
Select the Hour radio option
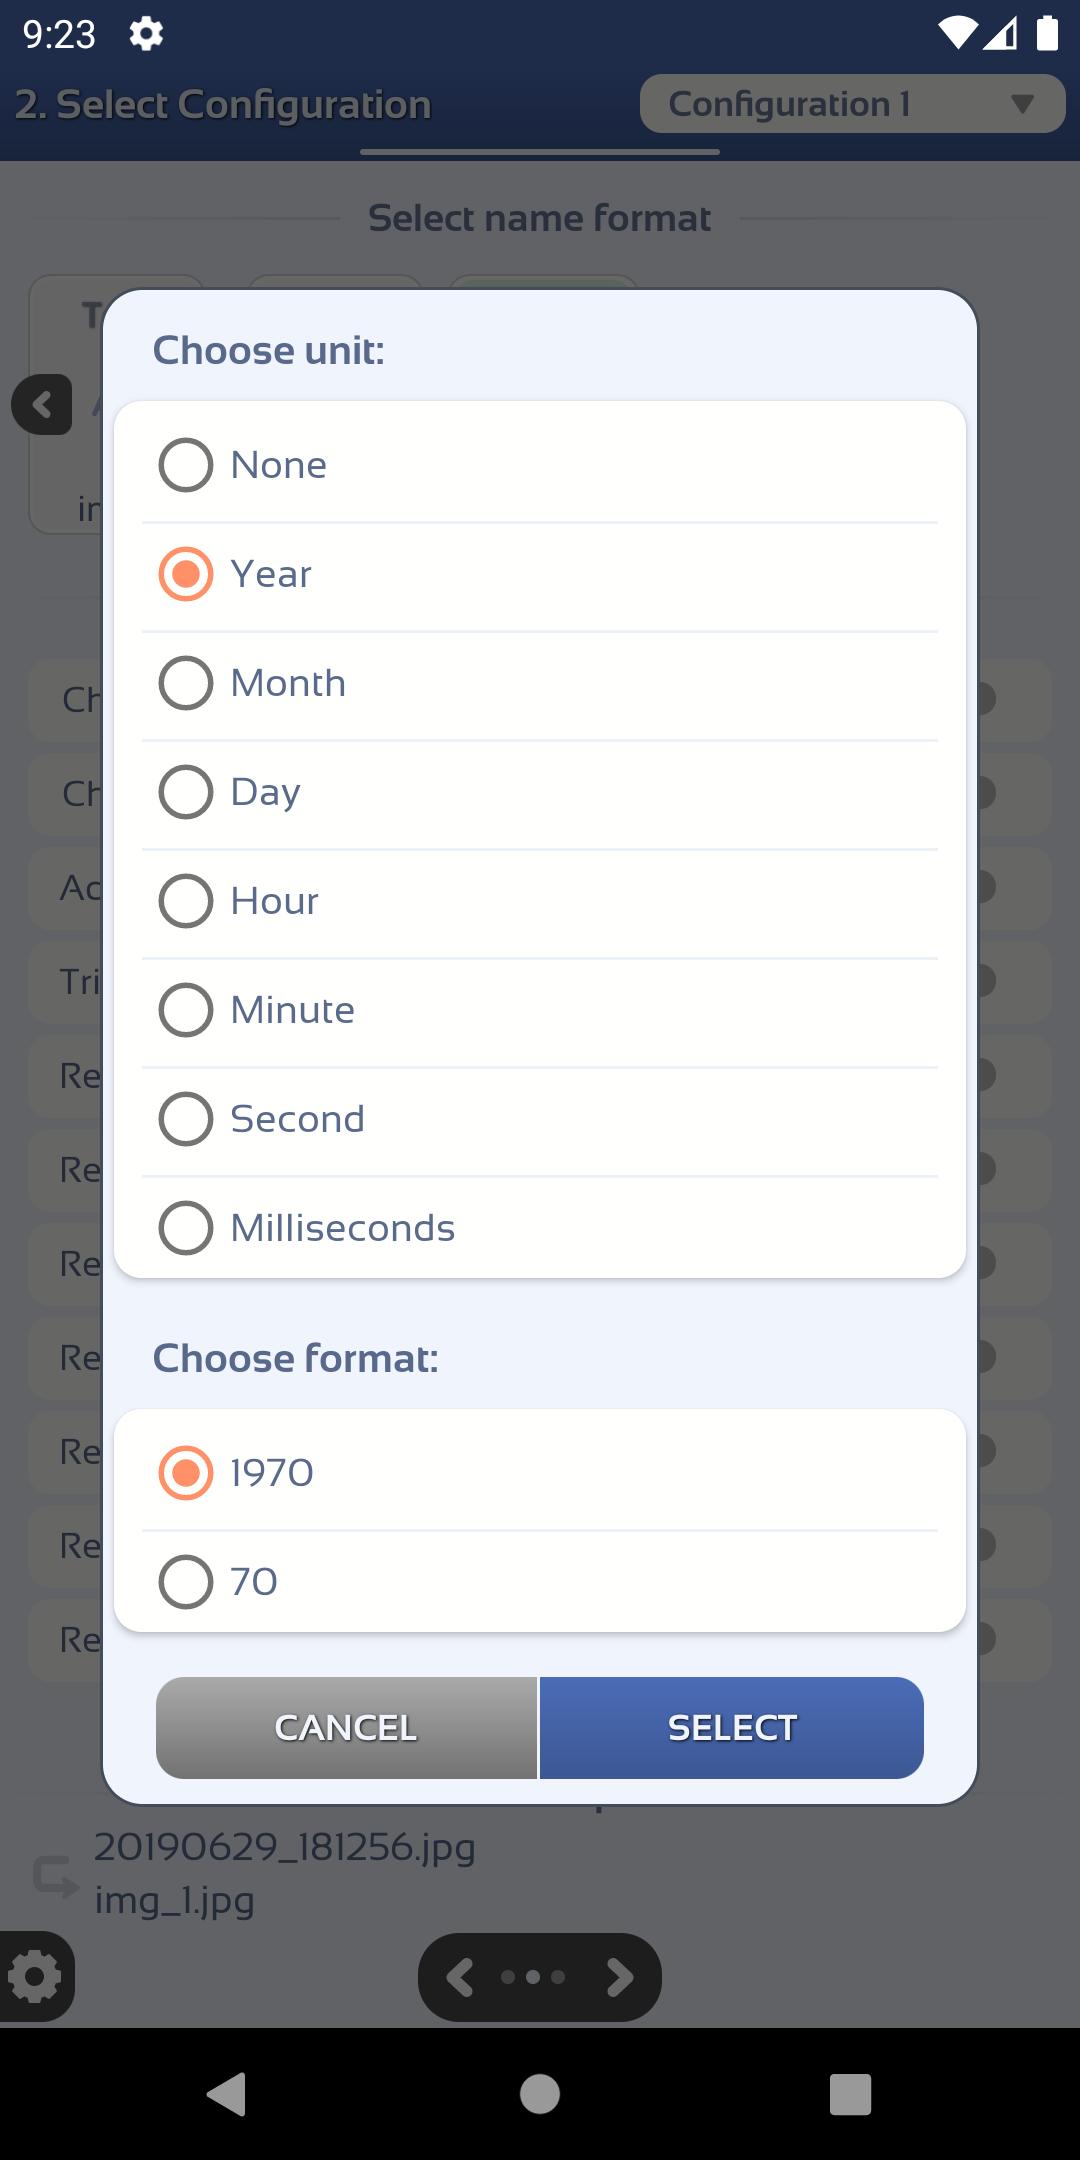pyautogui.click(x=540, y=901)
